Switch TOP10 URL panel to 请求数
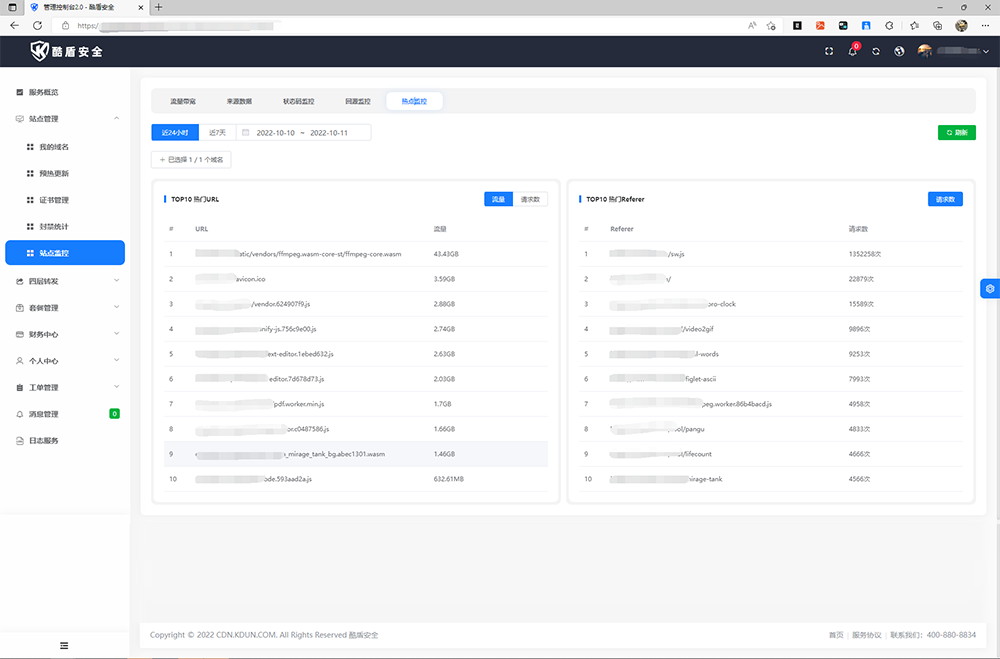 (530, 199)
